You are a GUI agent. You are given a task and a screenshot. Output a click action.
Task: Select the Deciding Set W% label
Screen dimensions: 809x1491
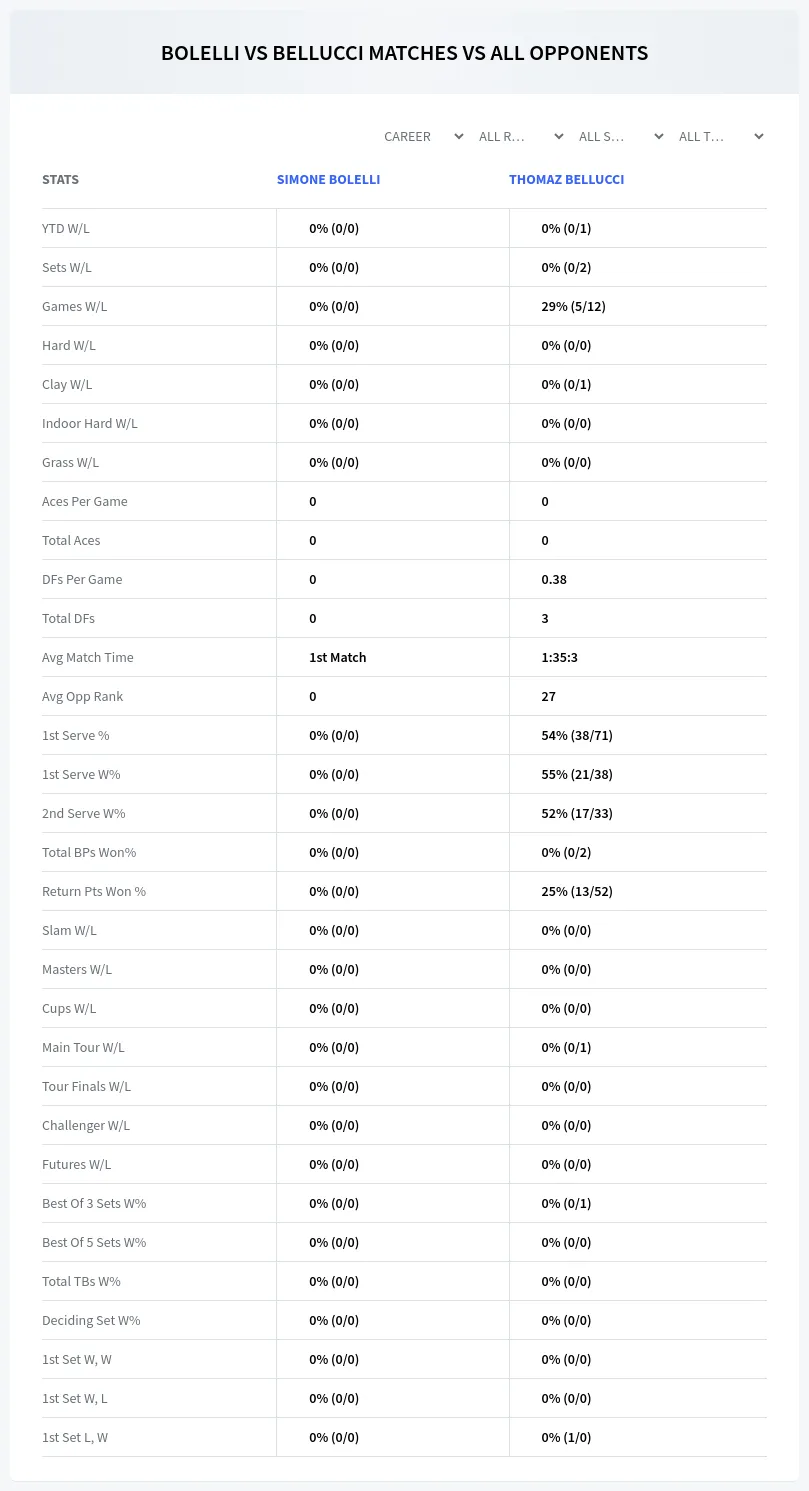click(91, 1320)
